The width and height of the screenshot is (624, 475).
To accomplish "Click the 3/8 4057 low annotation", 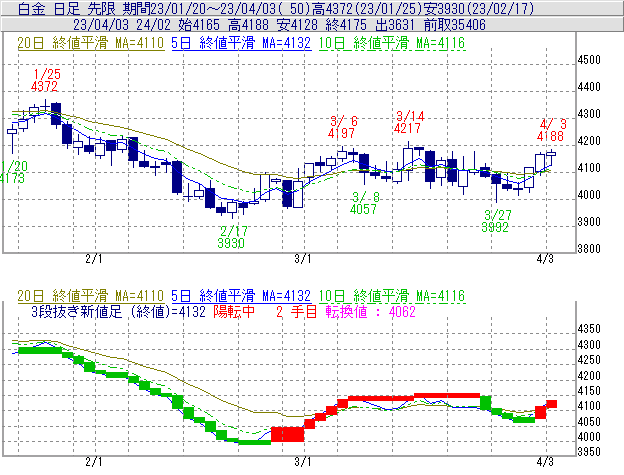I will point(365,203).
